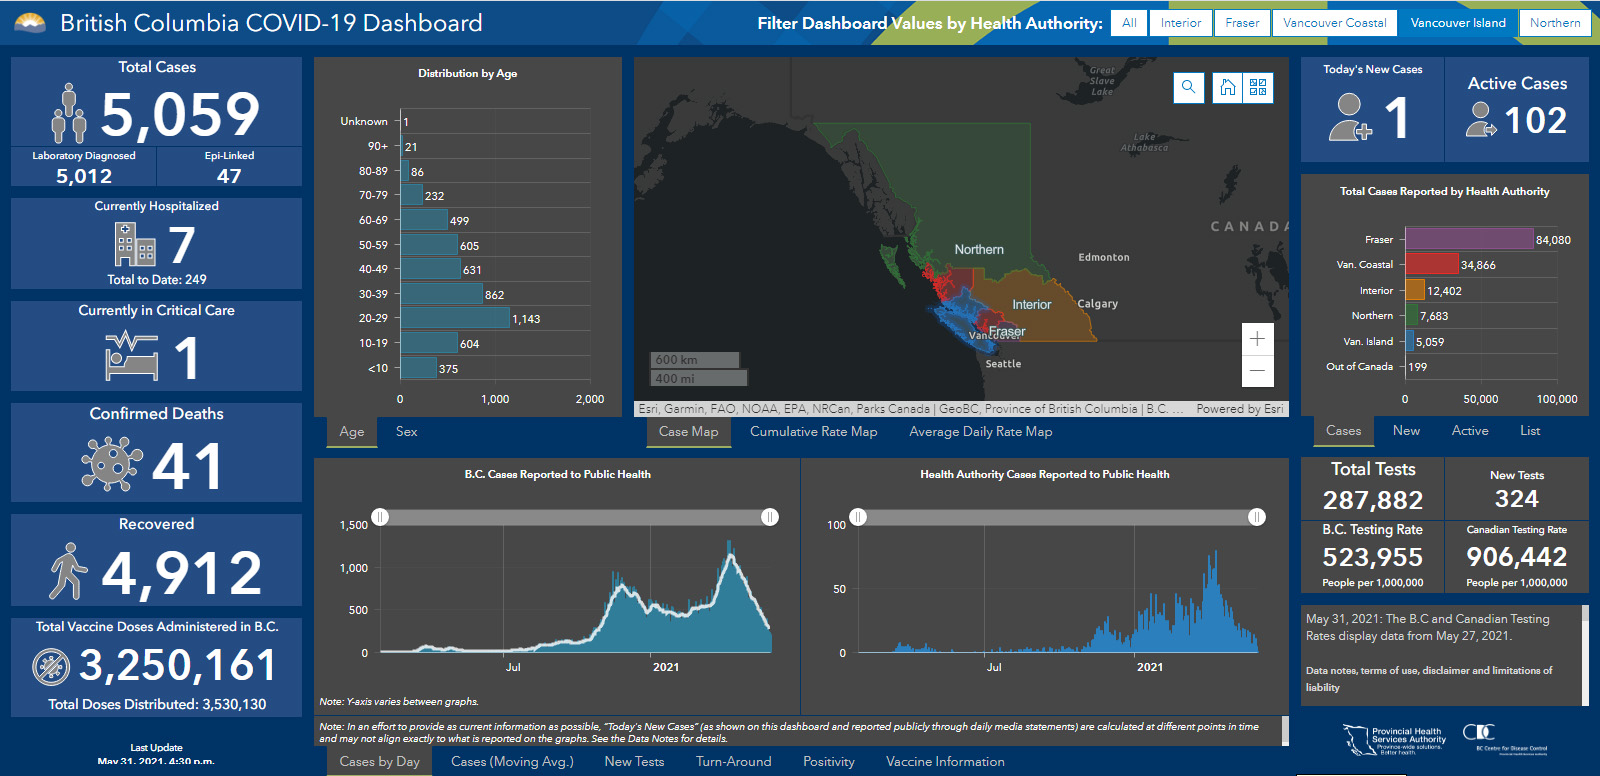Click the Fraser bar in health authority chart
Viewport: 1600px width, 776px height.
1469,239
